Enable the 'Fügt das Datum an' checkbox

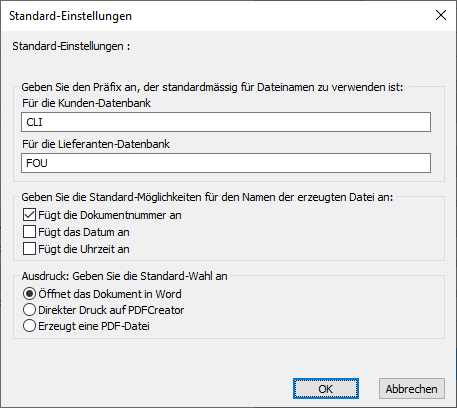(29, 232)
